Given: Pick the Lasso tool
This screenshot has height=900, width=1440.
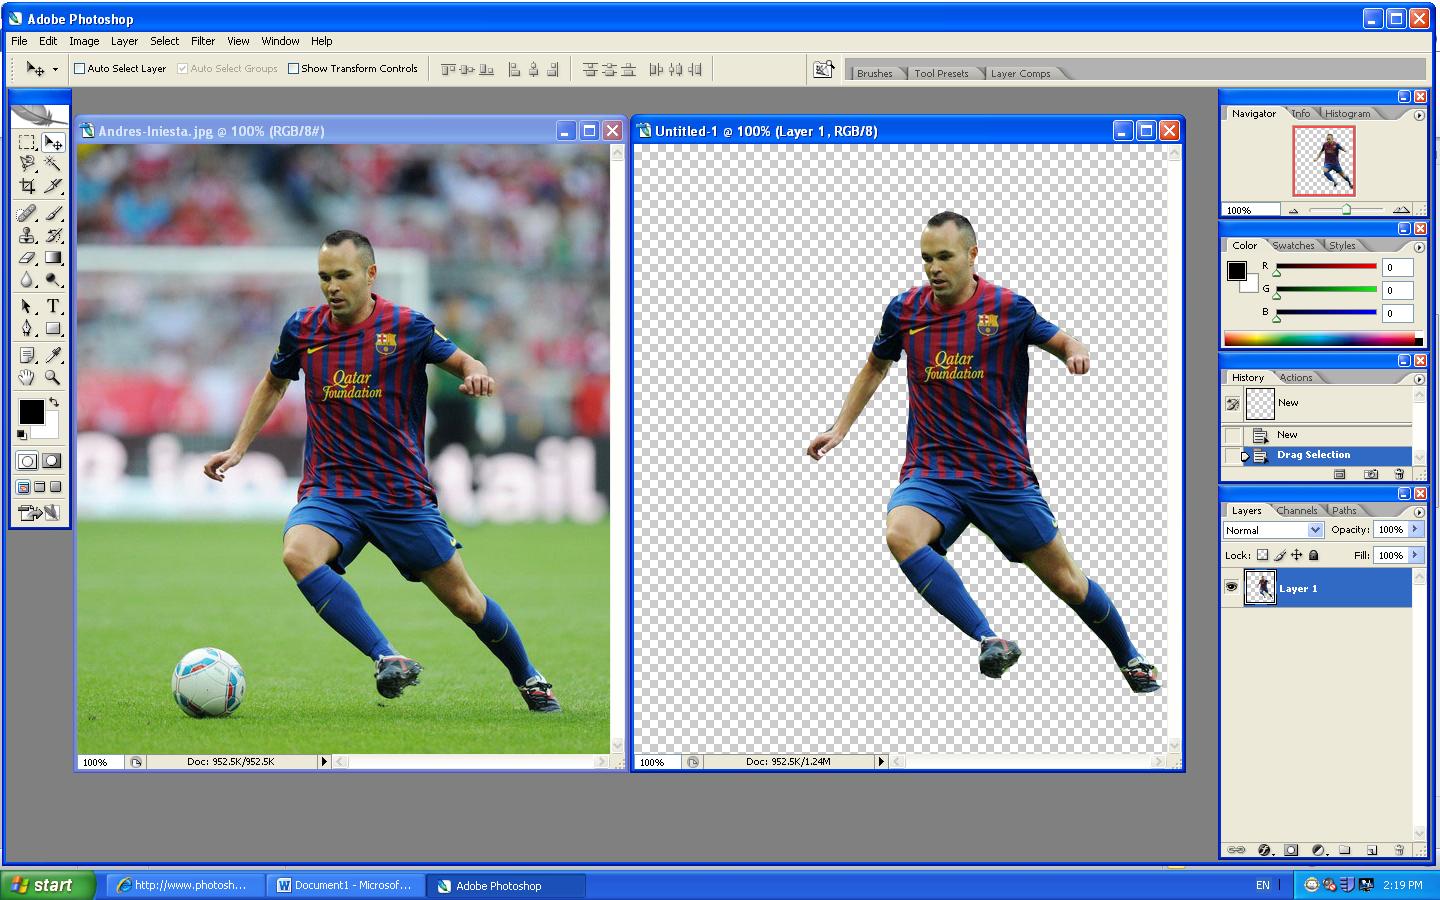Looking at the screenshot, I should (x=27, y=163).
